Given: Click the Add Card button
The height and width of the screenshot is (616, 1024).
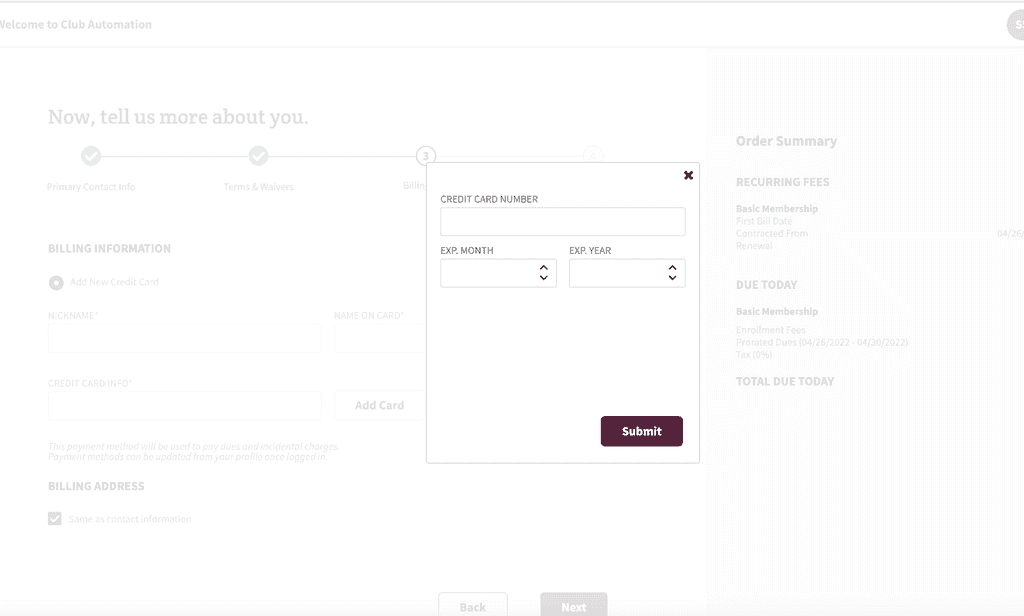Looking at the screenshot, I should [x=379, y=405].
